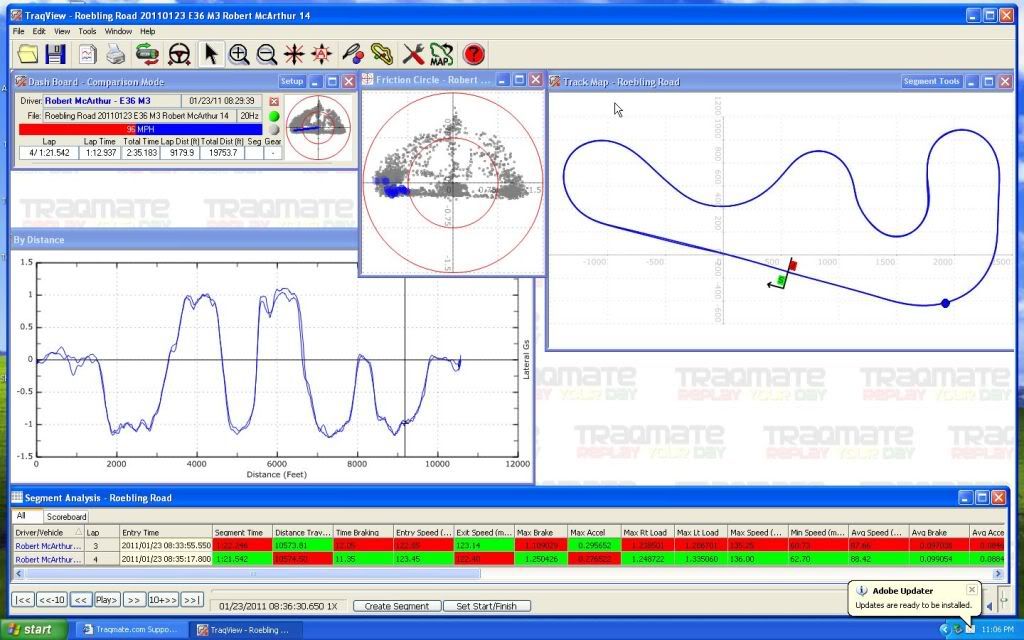The image size is (1024, 640).
Task: Click the blue position dot on Track Map
Action: pos(945,303)
